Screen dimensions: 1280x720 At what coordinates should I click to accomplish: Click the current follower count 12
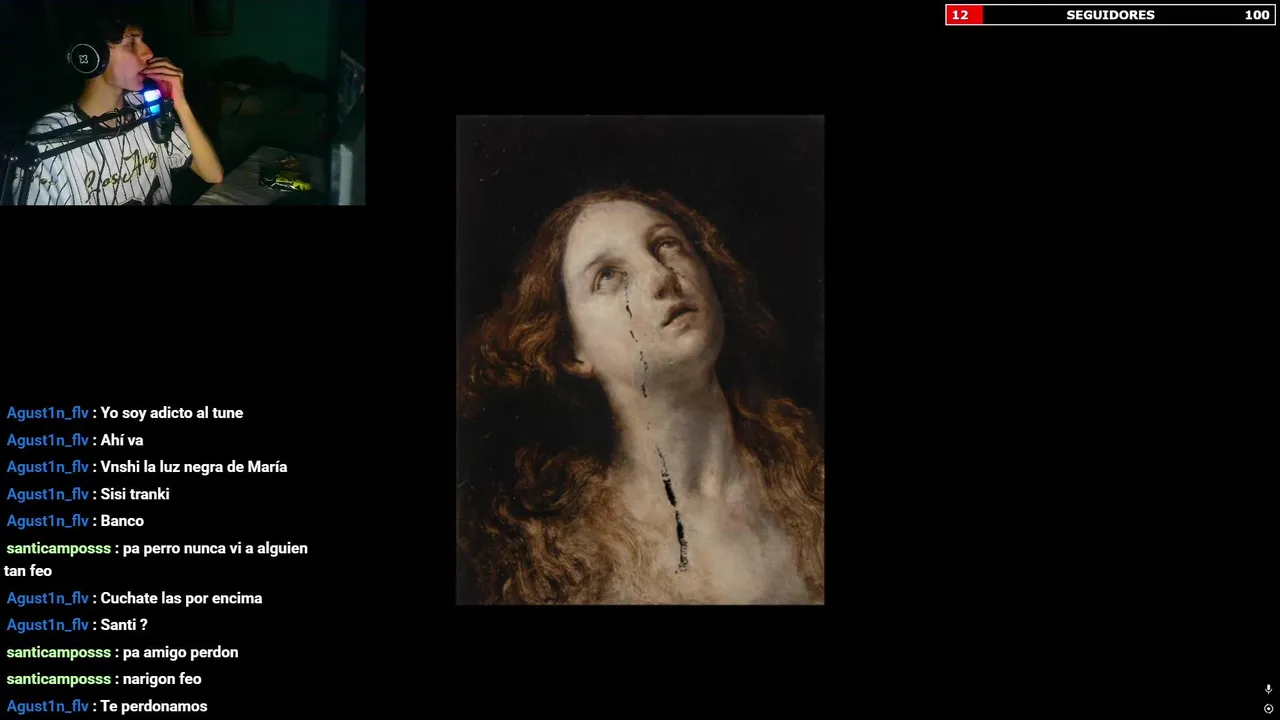pos(960,15)
